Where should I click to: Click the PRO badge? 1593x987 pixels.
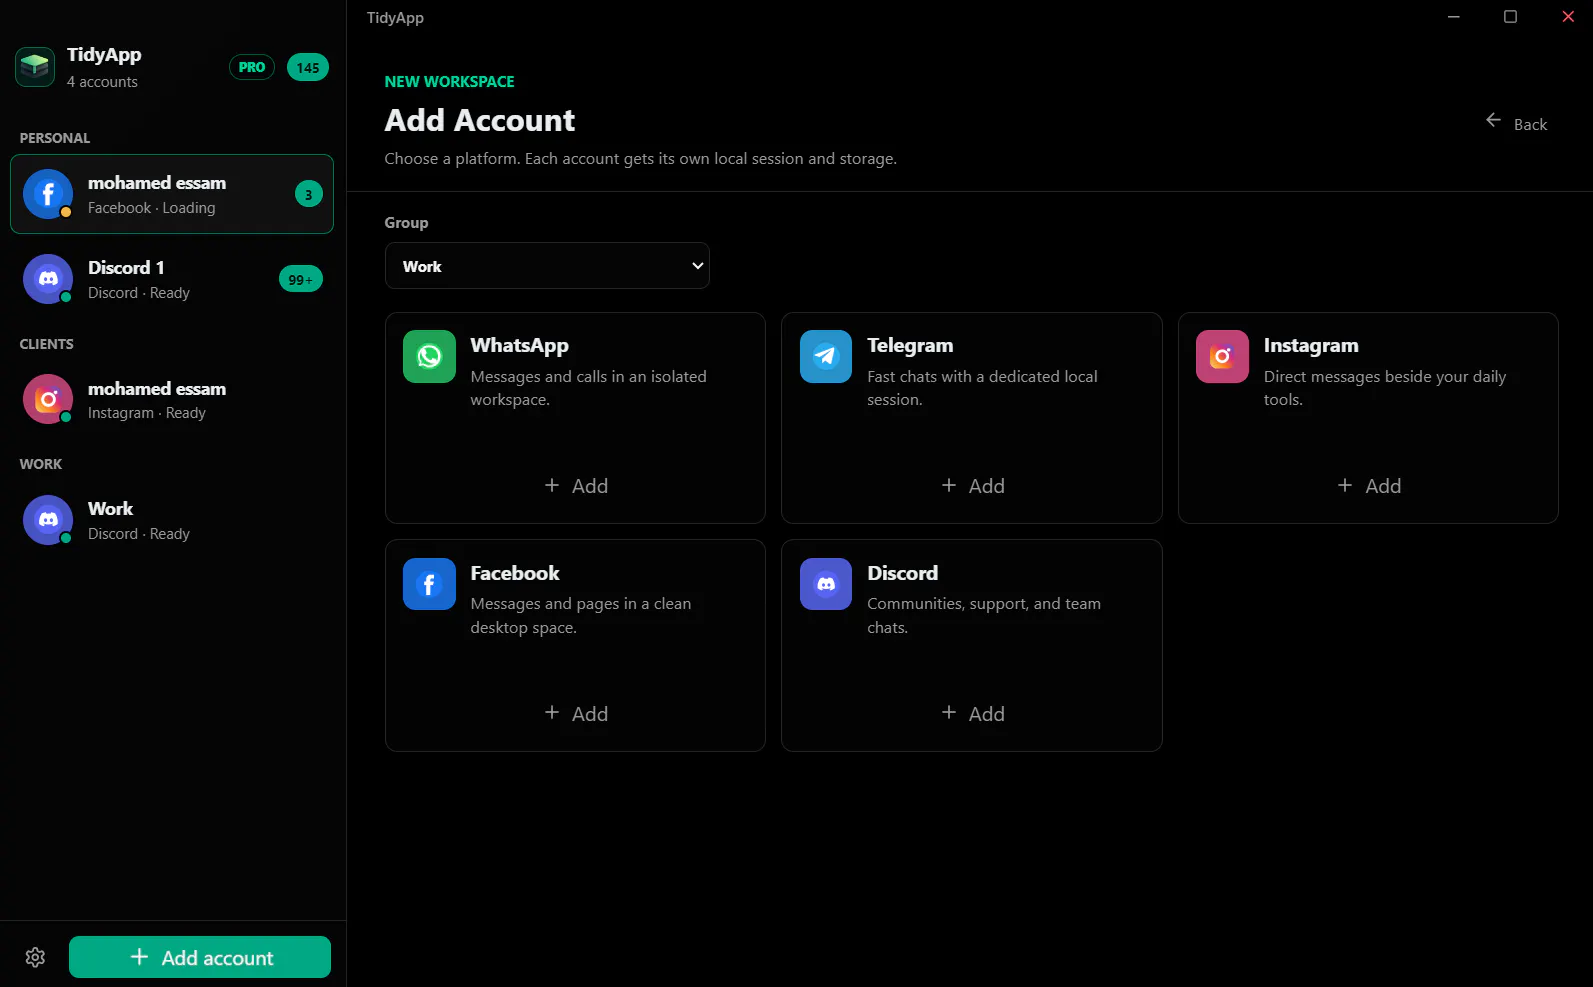tap(252, 67)
